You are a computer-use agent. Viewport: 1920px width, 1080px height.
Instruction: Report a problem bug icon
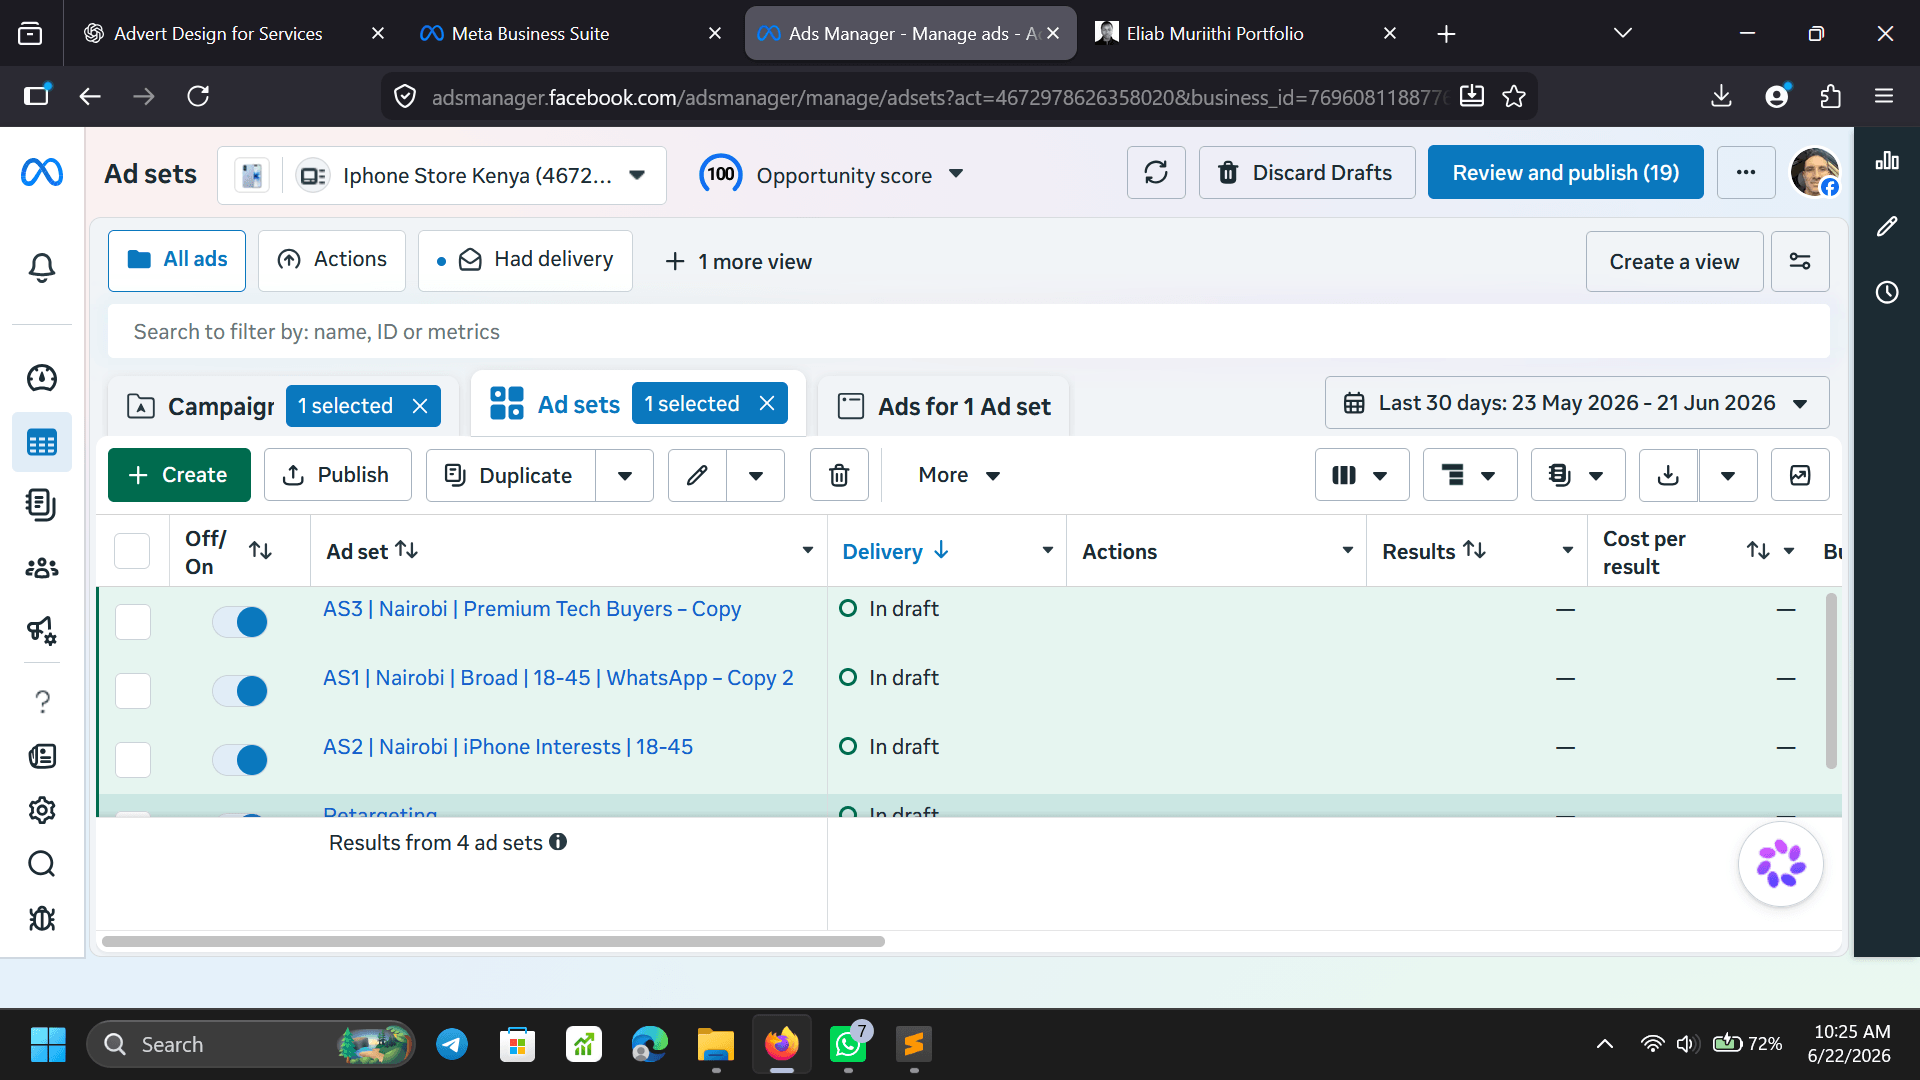pos(42,918)
